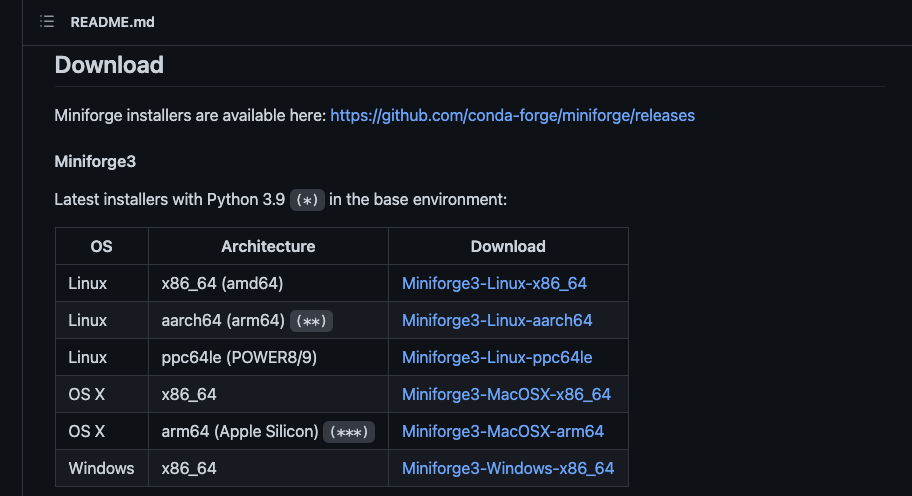Click the Download column header

508,247
